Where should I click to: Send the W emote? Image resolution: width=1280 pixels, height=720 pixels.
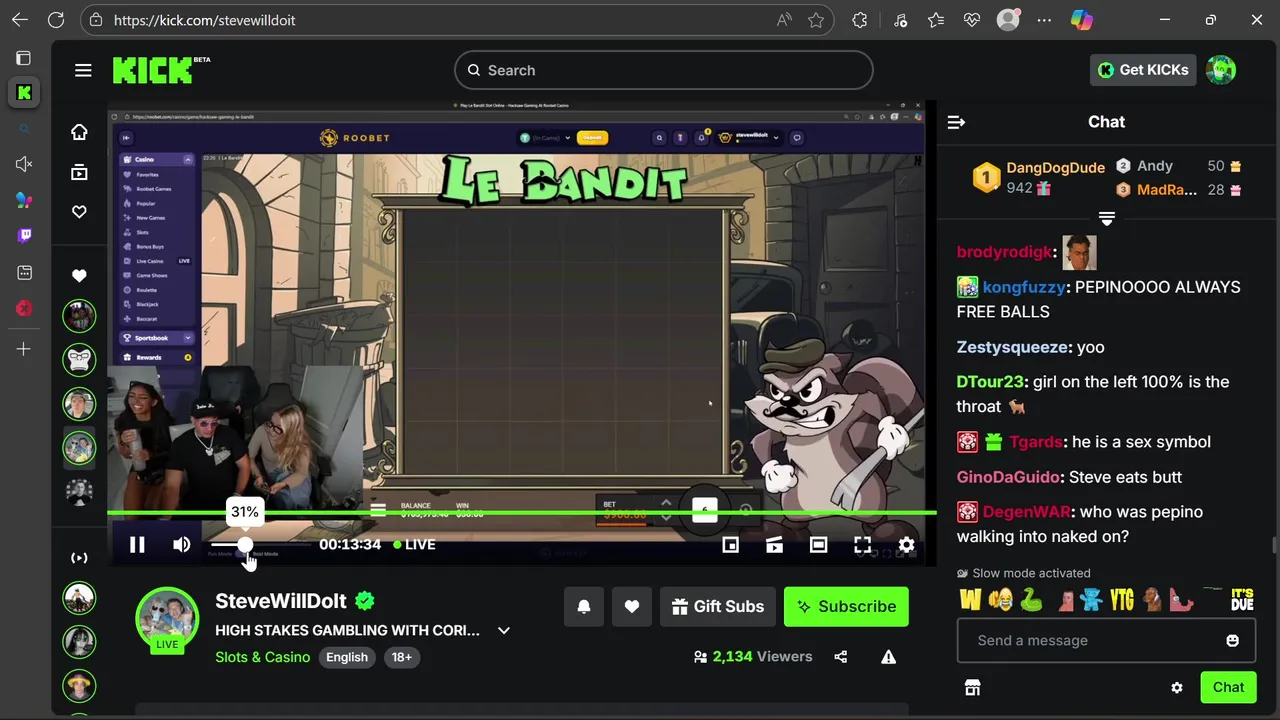(970, 600)
